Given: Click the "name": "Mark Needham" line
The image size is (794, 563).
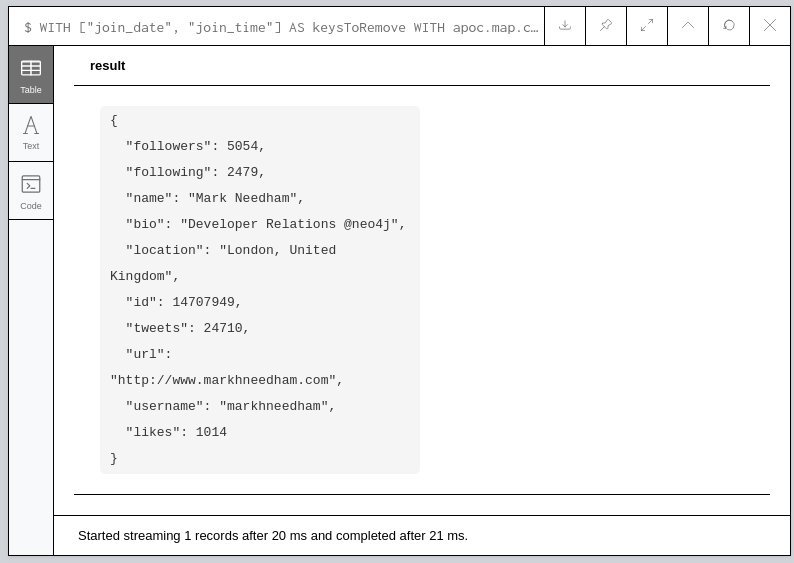Looking at the screenshot, I should (x=214, y=199).
